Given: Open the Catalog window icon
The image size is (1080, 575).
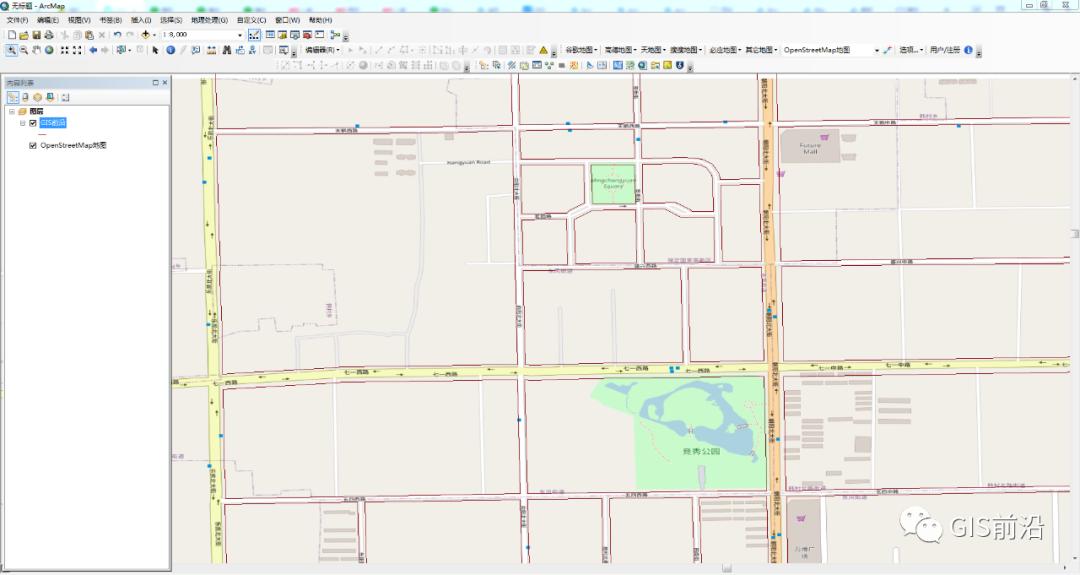Looking at the screenshot, I should point(282,34).
